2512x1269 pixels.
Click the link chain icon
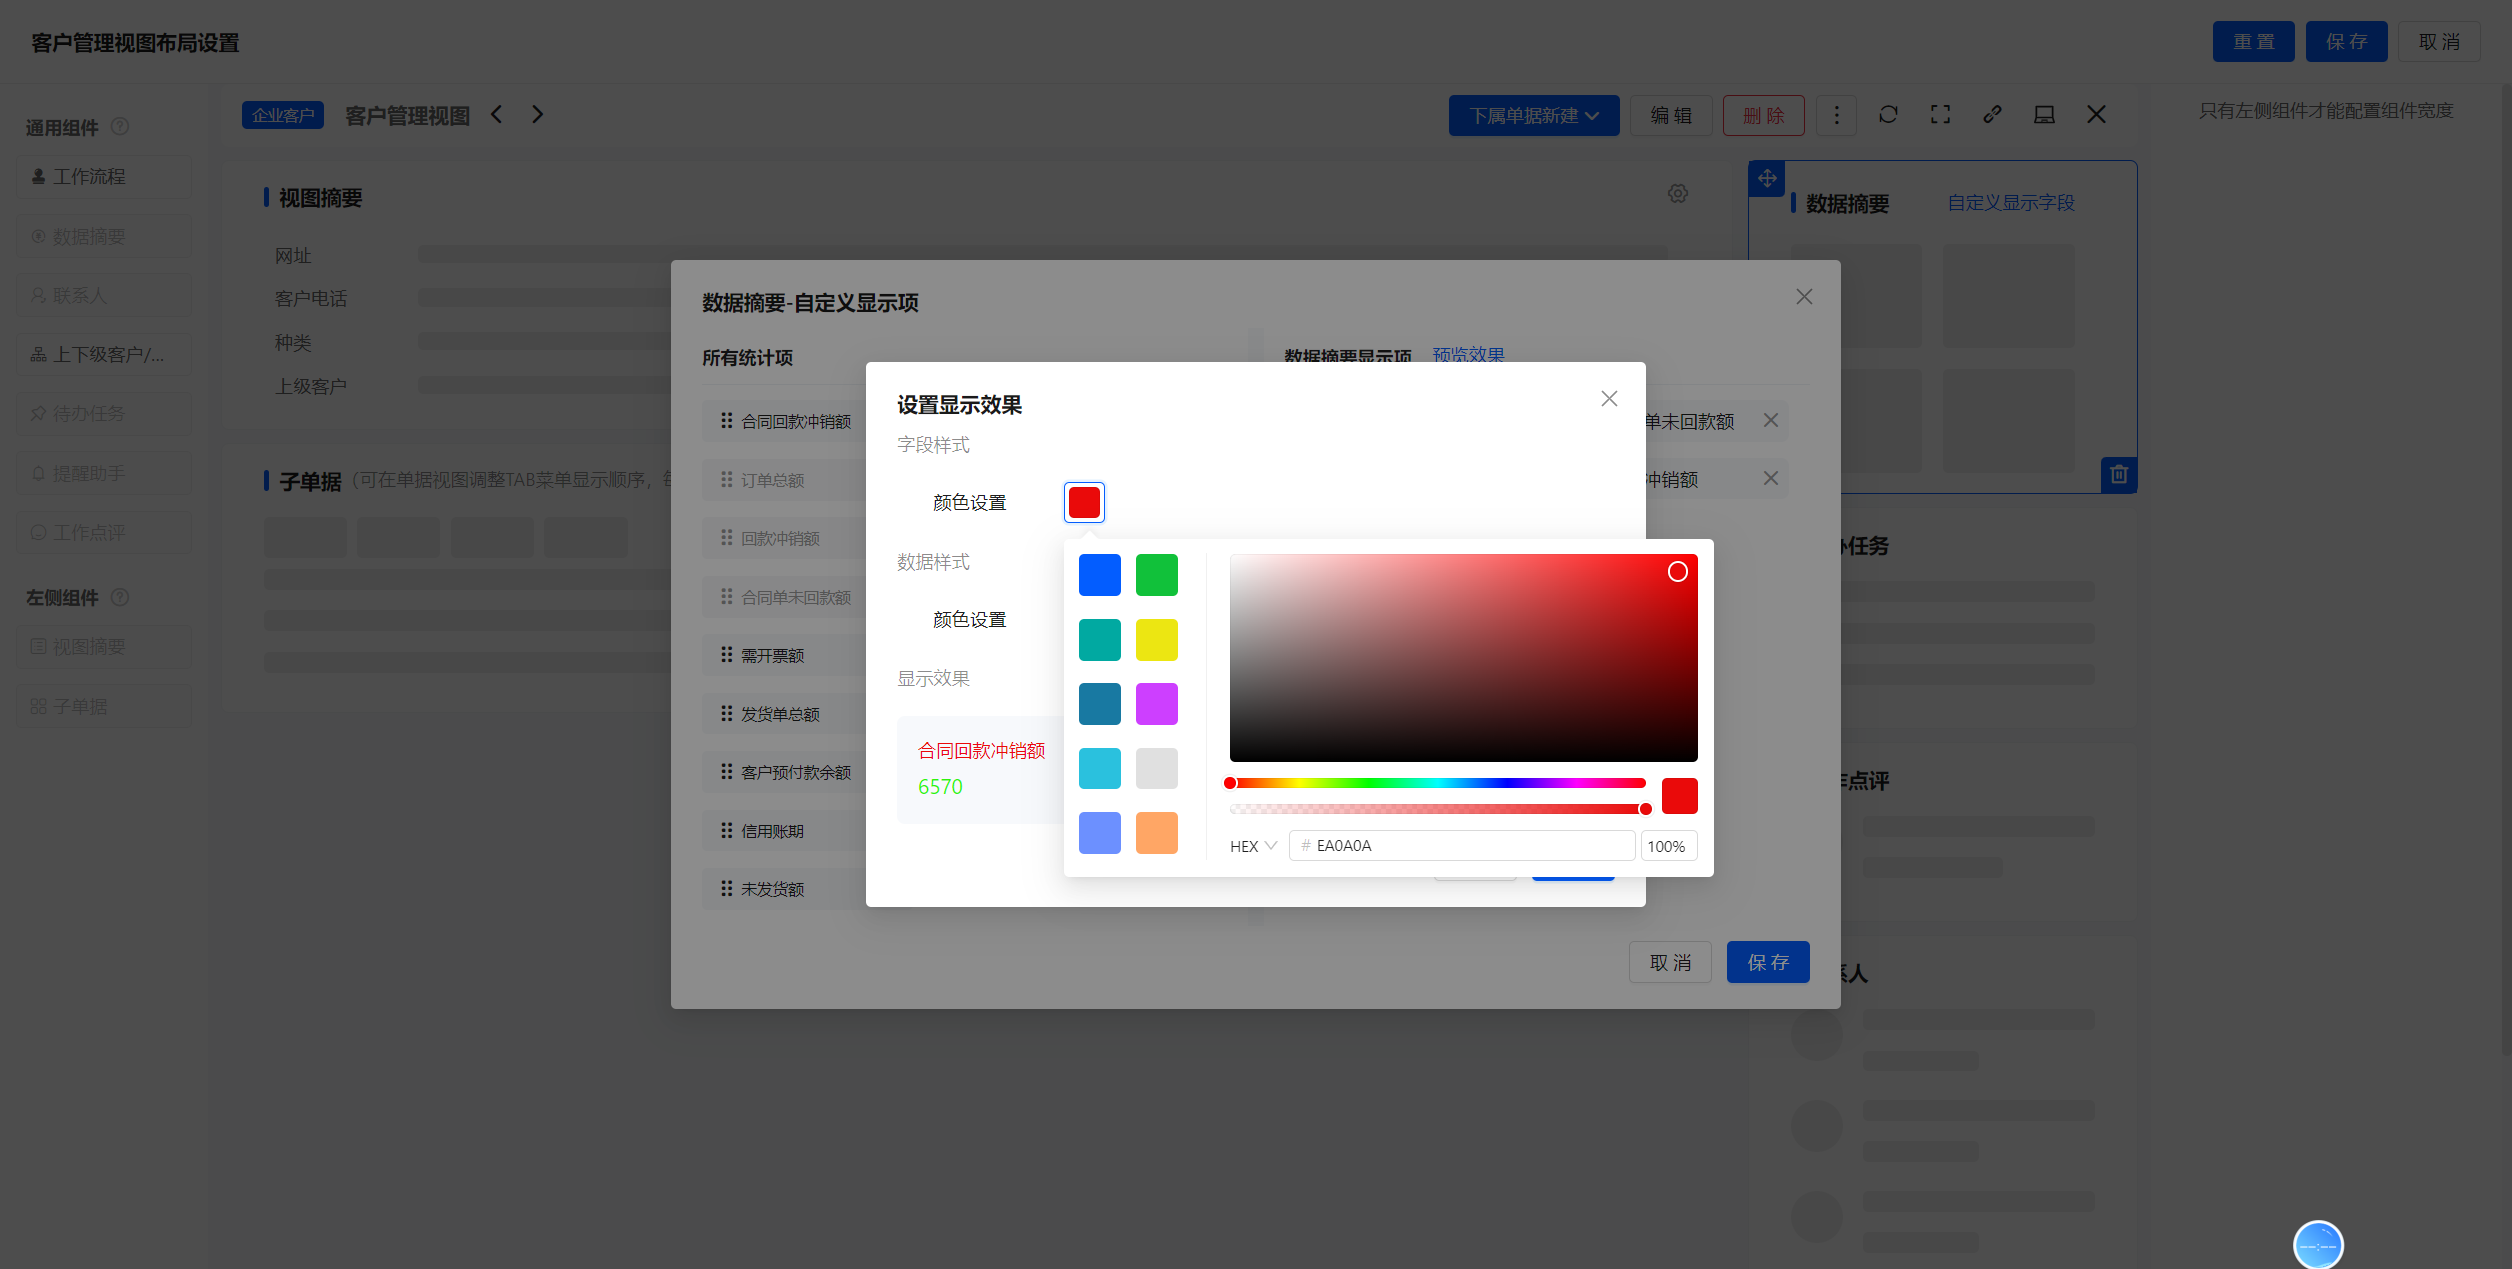tap(1992, 115)
